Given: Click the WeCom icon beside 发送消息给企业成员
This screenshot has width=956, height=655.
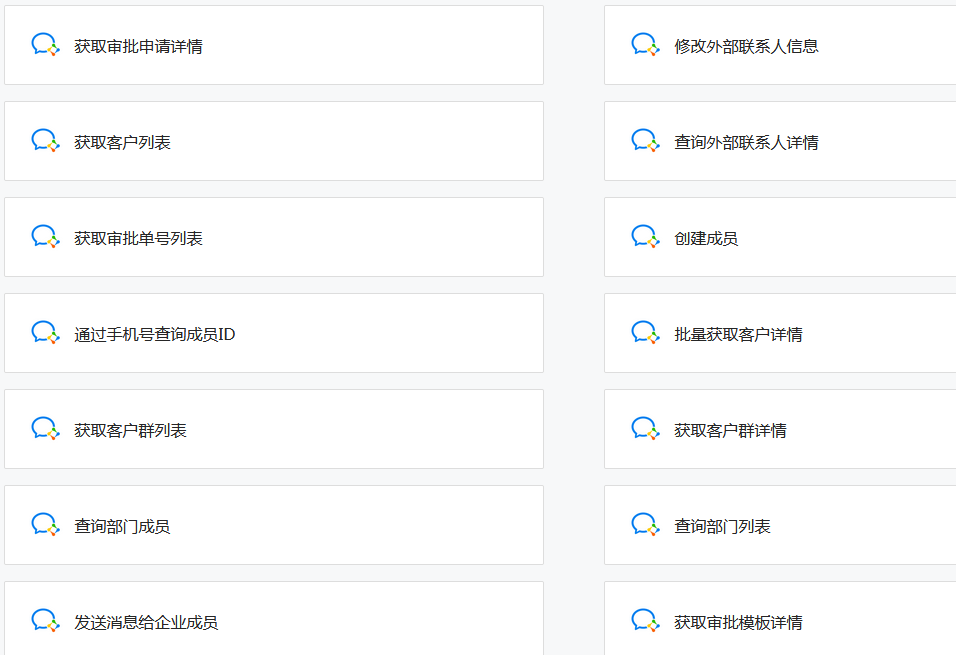Looking at the screenshot, I should tap(46, 621).
